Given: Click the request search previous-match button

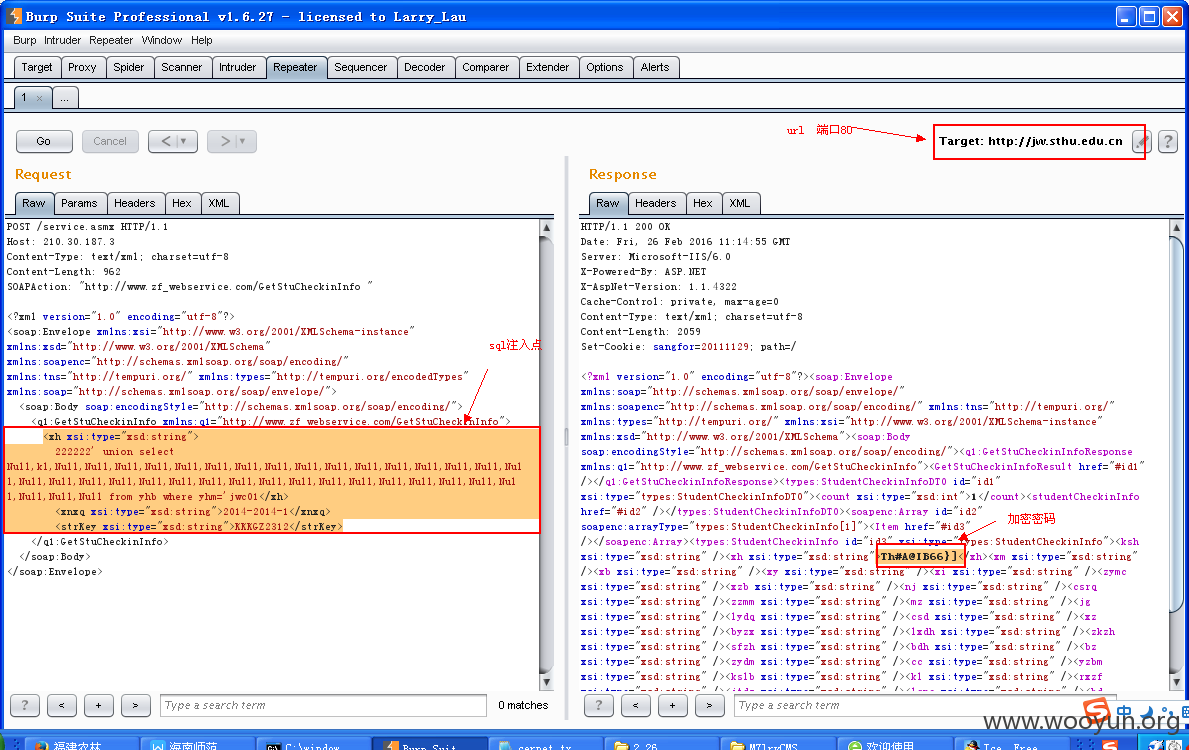Looking at the screenshot, I should 61,705.
